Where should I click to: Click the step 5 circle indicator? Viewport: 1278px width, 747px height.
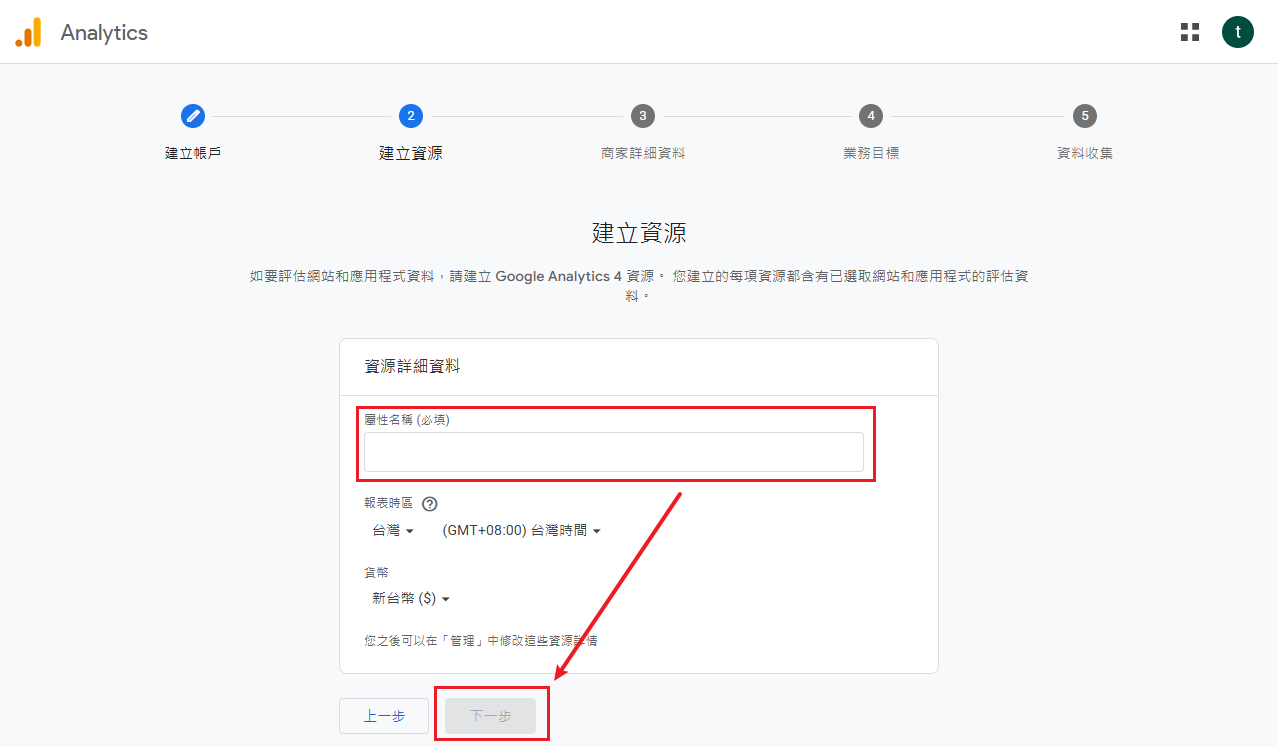[x=1085, y=115]
